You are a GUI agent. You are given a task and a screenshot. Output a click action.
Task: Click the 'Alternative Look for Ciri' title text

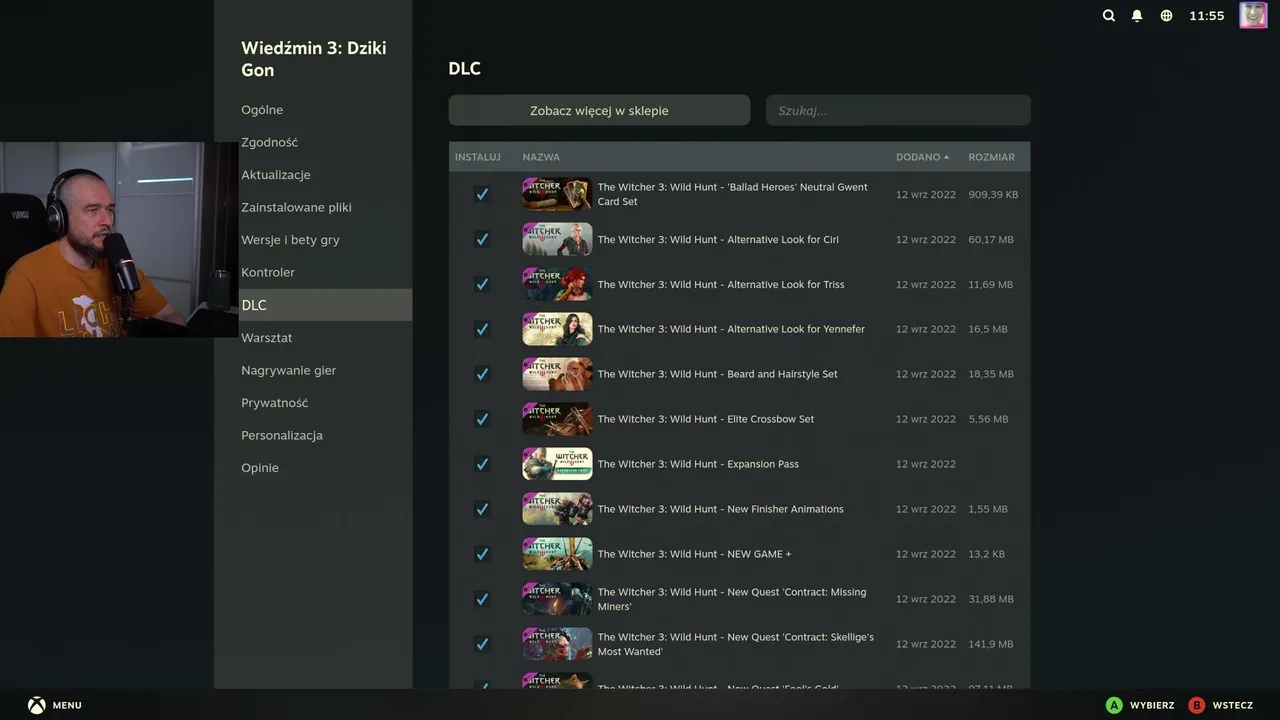tap(718, 239)
